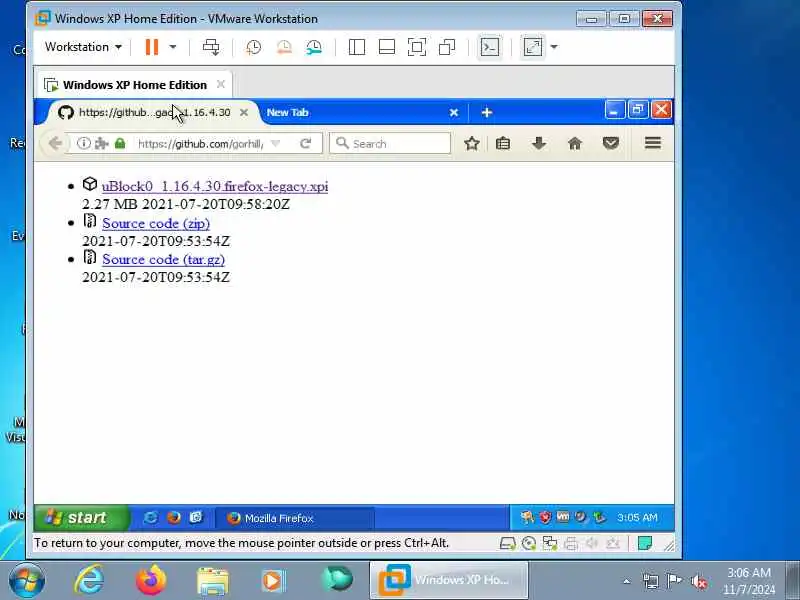Open Action Center flag in tray
This screenshot has width=800, height=600.
[674, 581]
